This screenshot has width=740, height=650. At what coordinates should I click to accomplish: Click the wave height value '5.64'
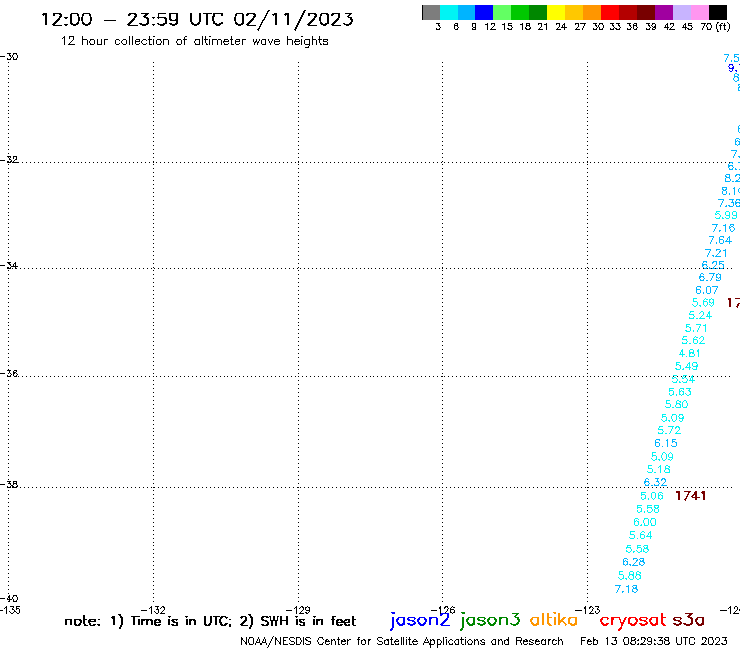click(x=640, y=535)
